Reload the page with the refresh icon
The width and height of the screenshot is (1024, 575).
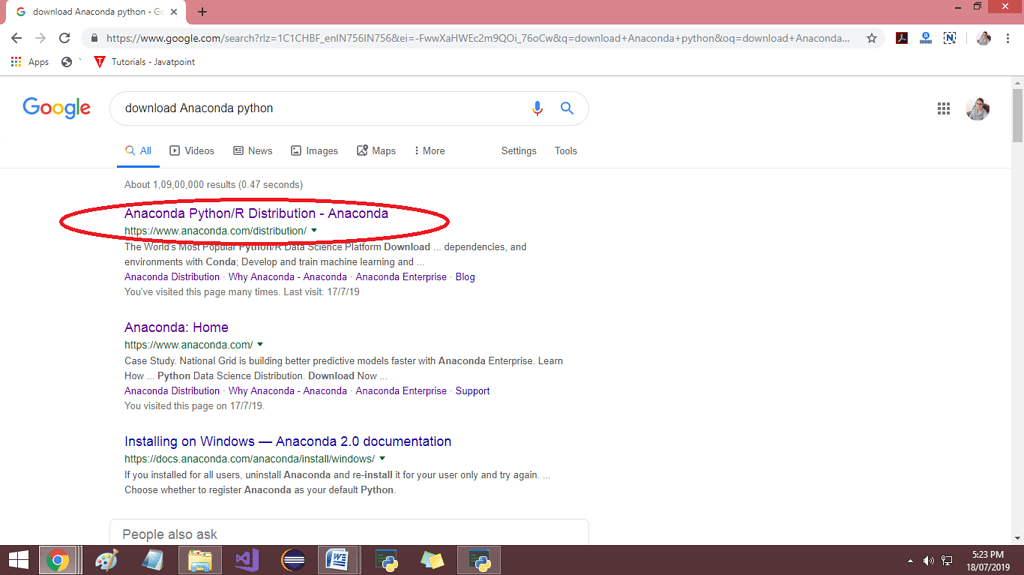64,39
